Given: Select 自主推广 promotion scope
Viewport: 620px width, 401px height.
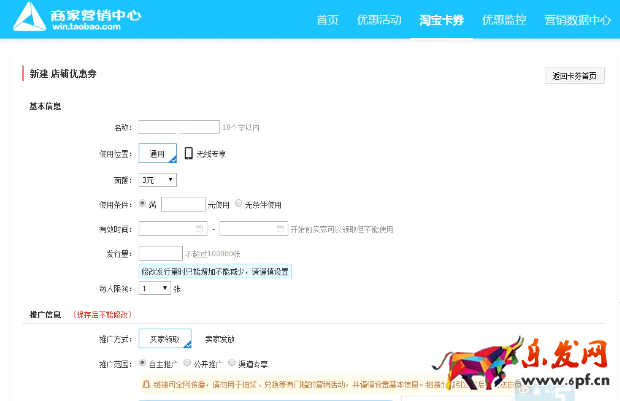Looking at the screenshot, I should click(142, 363).
